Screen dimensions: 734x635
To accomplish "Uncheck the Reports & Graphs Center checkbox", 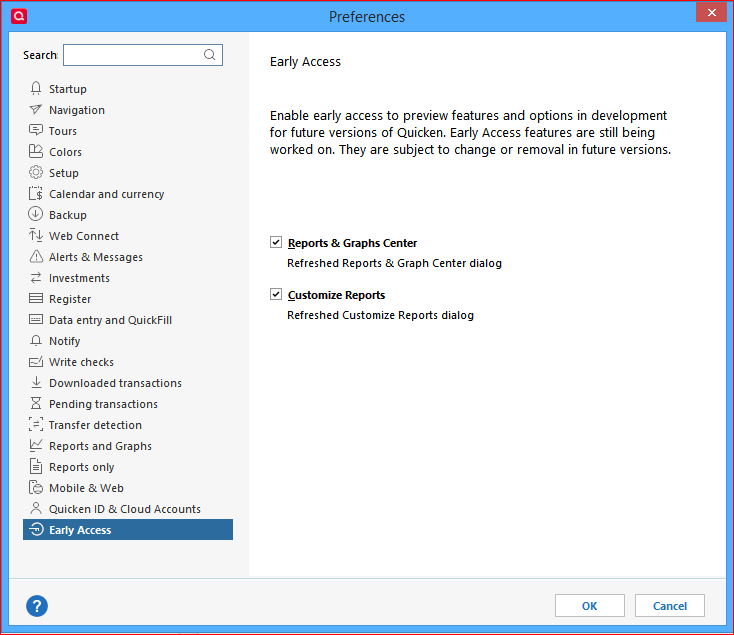I will click(x=276, y=242).
